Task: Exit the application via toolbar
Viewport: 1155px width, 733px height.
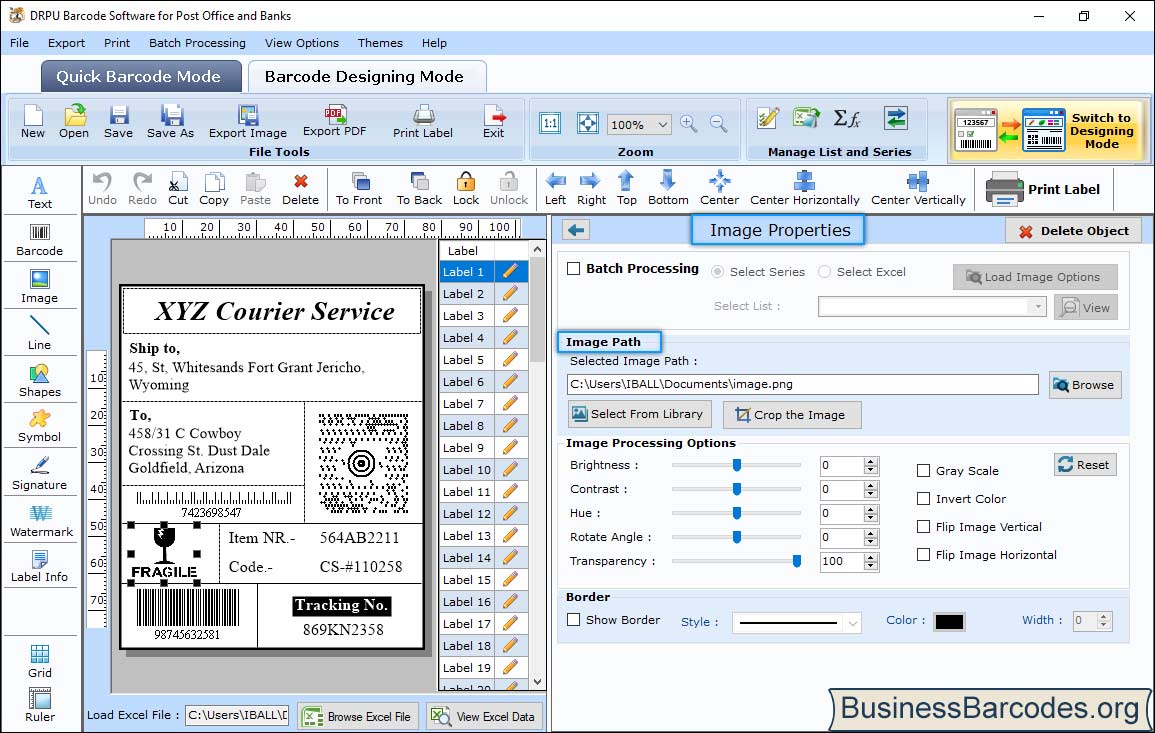Action: click(x=494, y=122)
